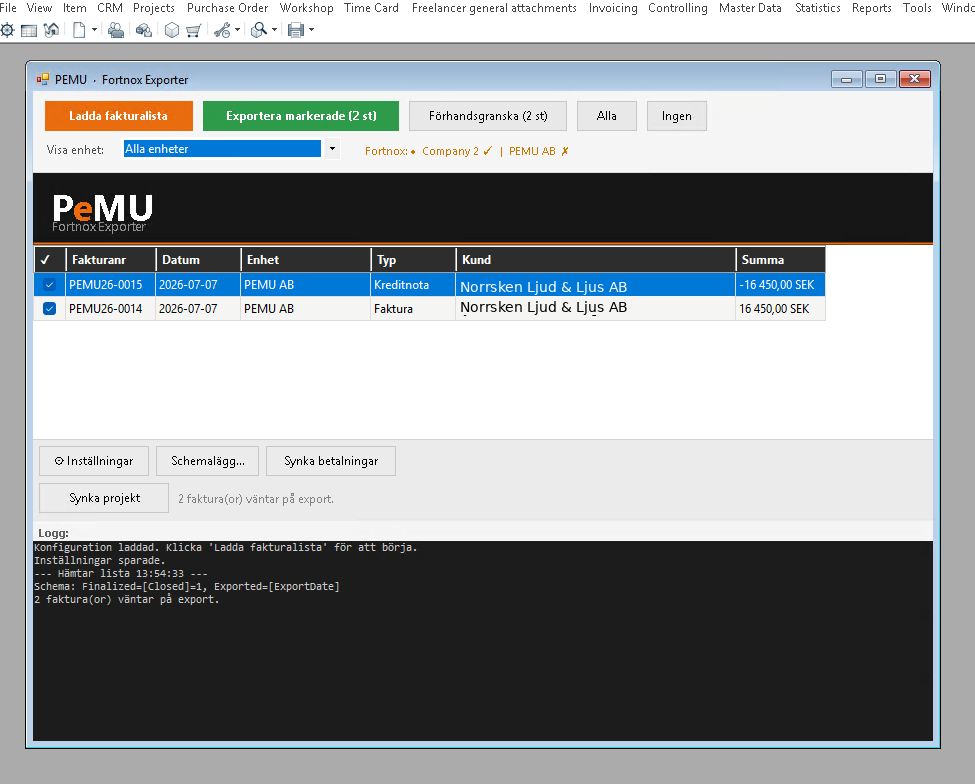
Task: Select the PEMU26-0015 invoice number cell
Action: 111,285
